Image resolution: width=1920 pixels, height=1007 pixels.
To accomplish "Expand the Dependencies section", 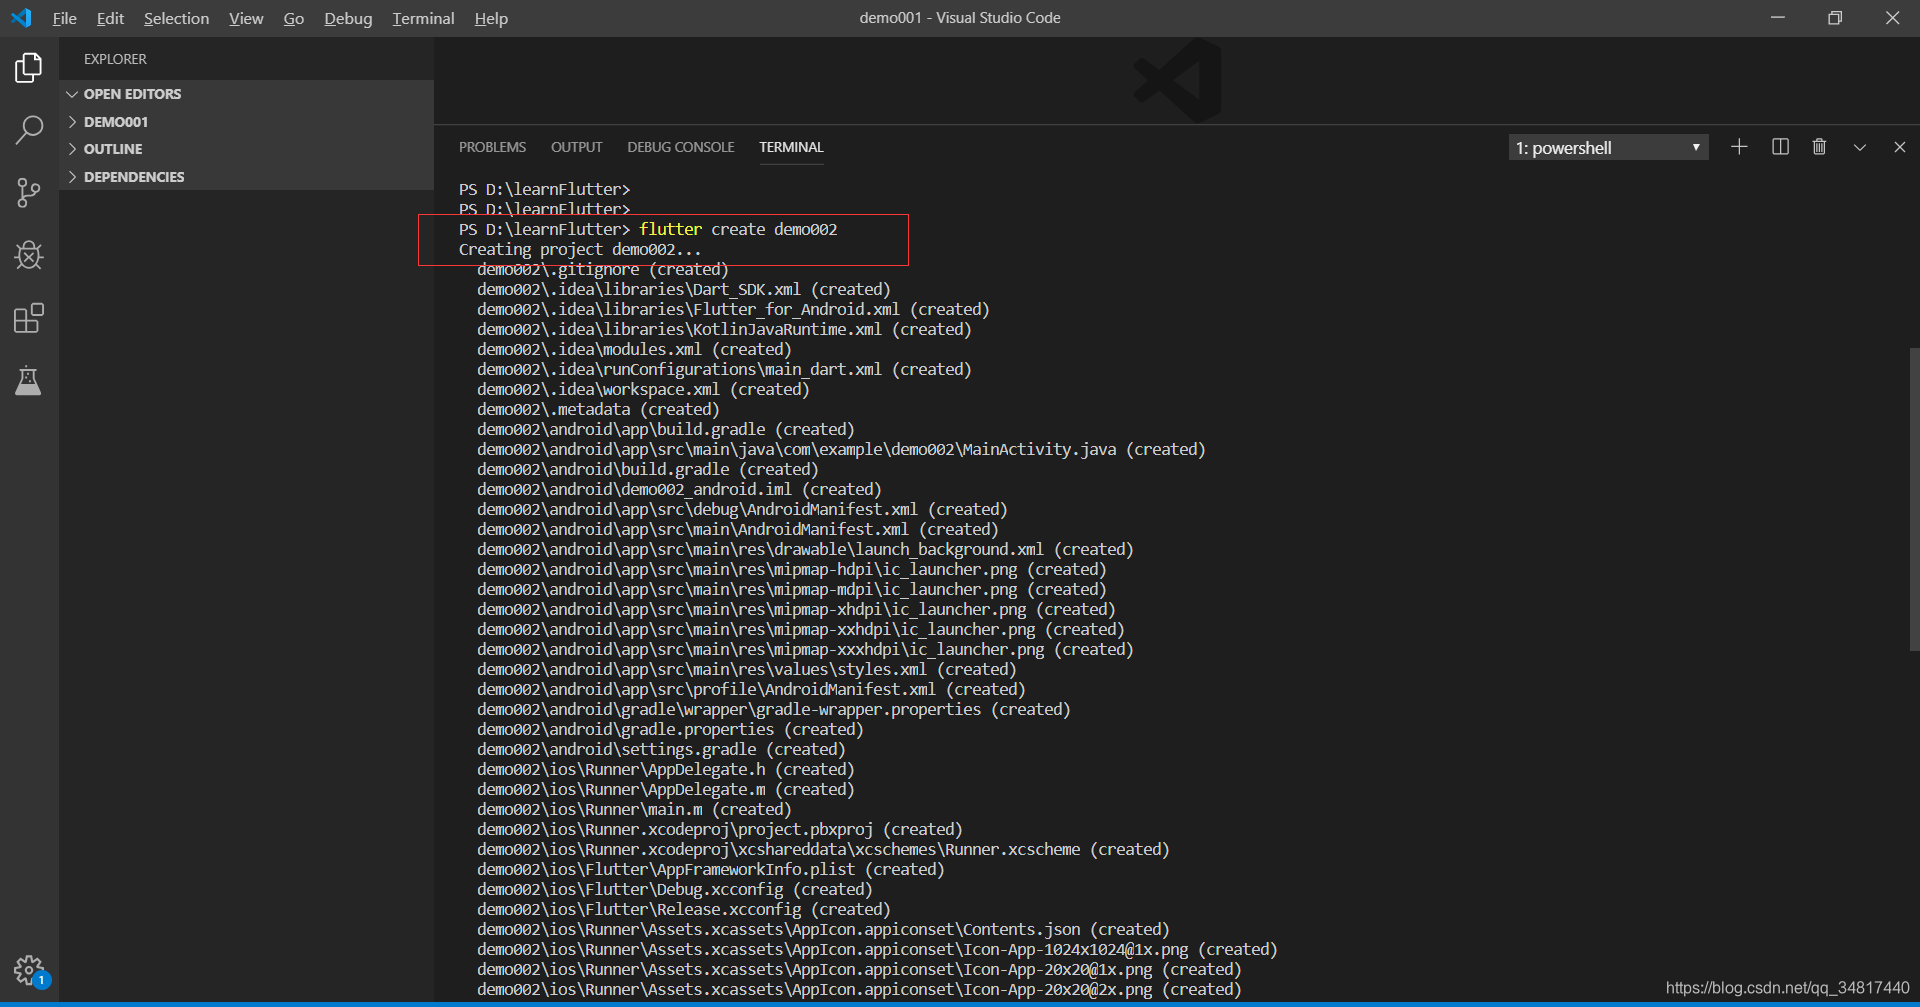I will click(x=246, y=177).
